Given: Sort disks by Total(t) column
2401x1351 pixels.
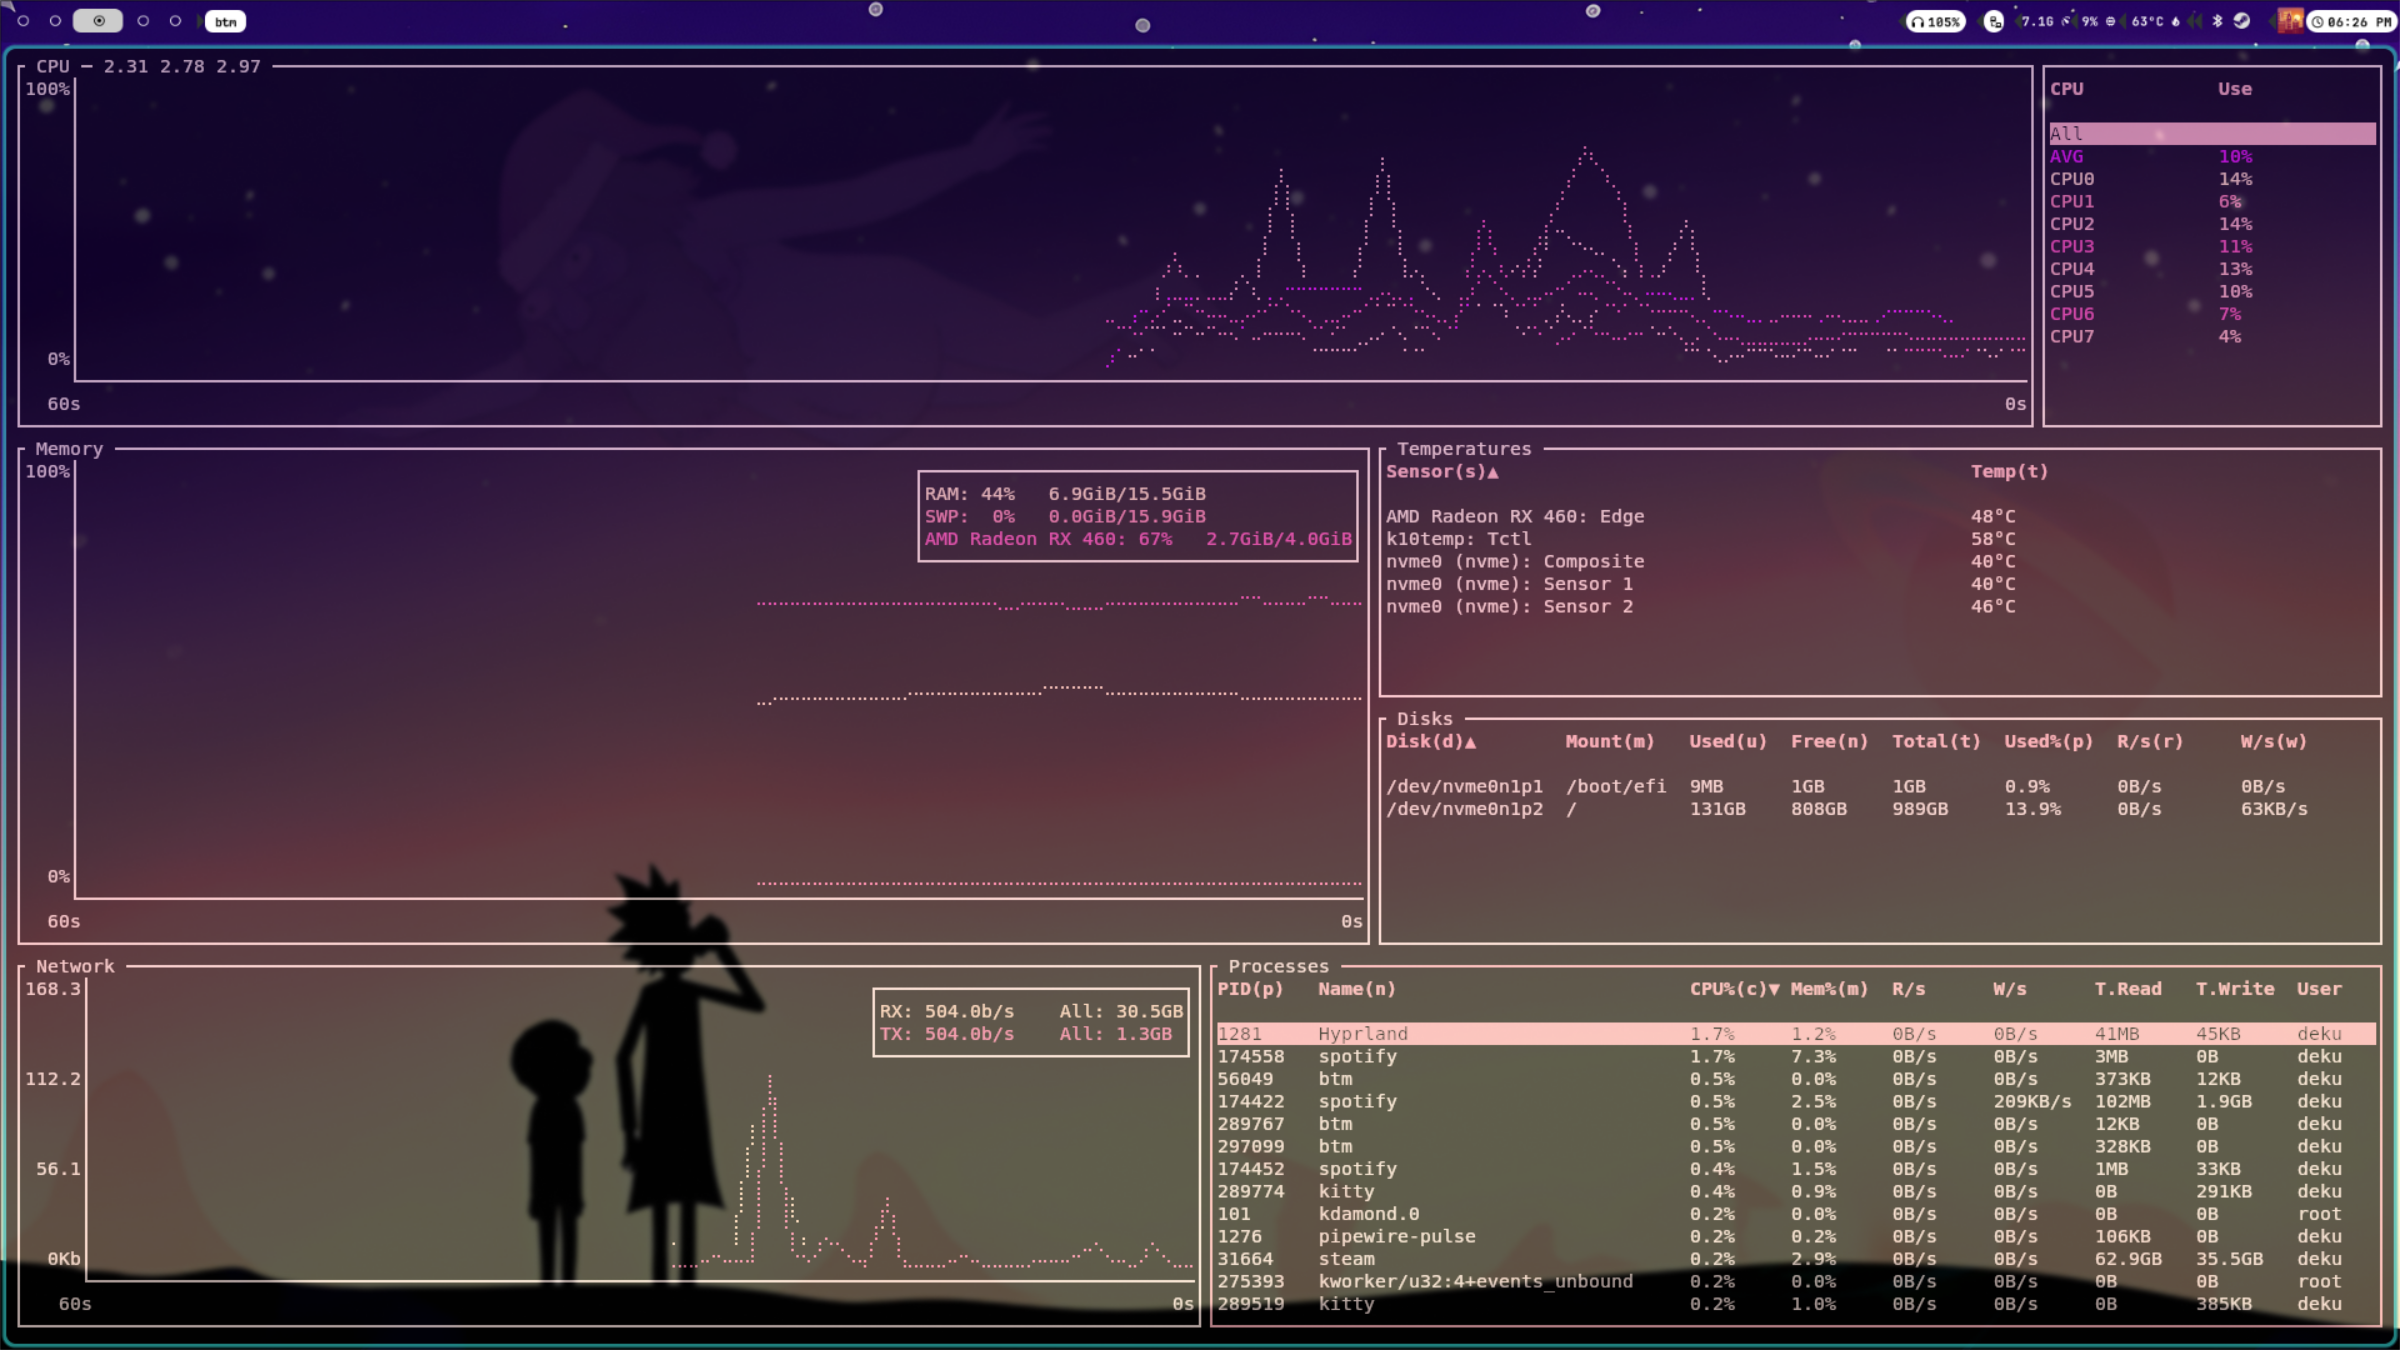Looking at the screenshot, I should (1936, 742).
